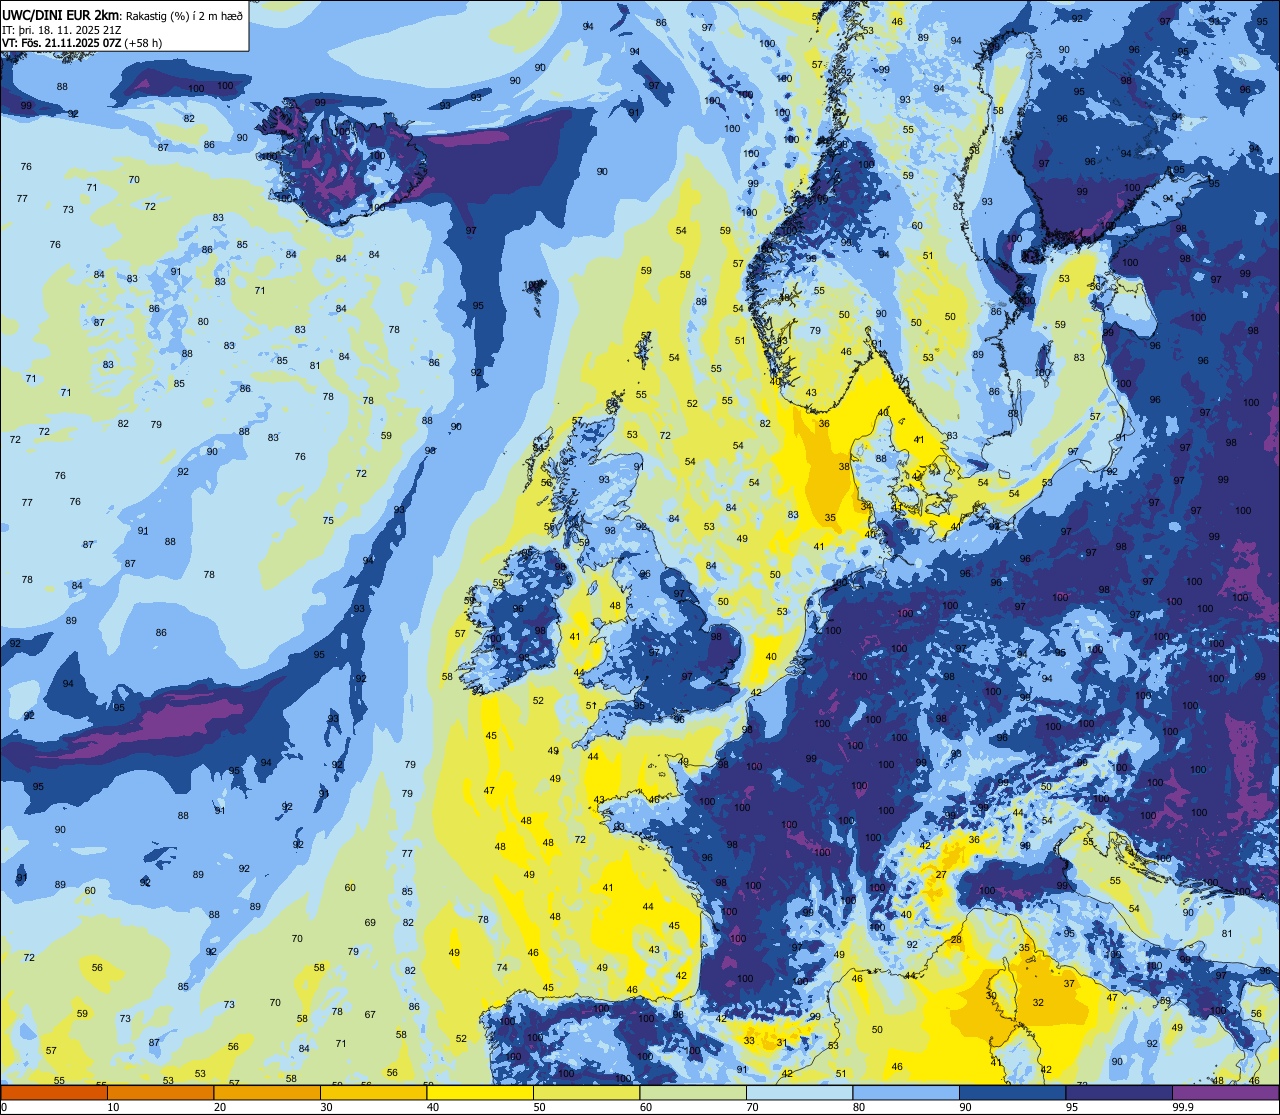Click the 'Rakastig (%) í 2 m hæð' label
This screenshot has height=1115, width=1280.
coord(184,16)
